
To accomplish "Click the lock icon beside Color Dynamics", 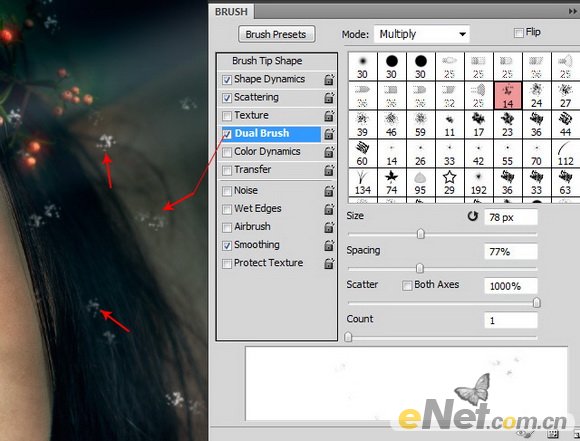I will (329, 152).
